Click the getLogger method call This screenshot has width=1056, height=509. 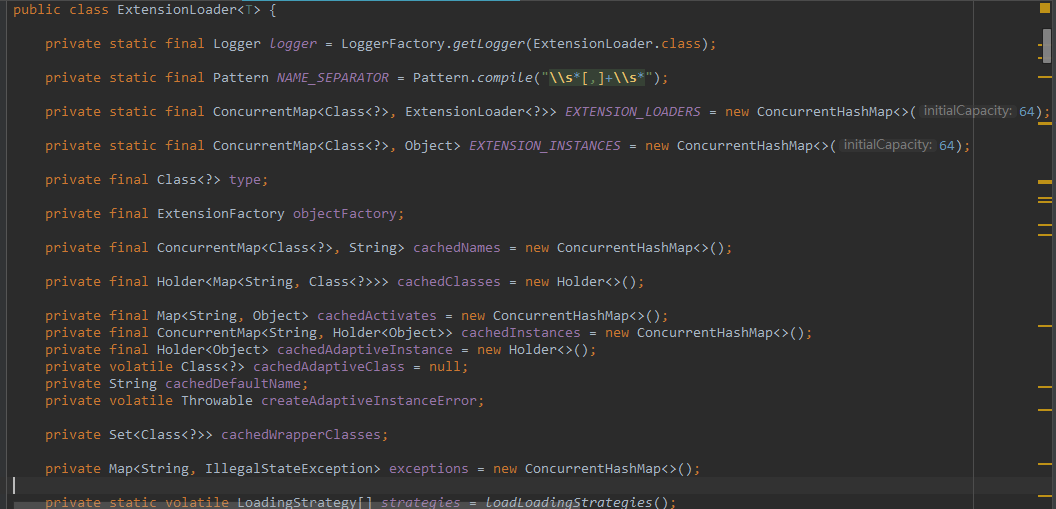(x=488, y=44)
